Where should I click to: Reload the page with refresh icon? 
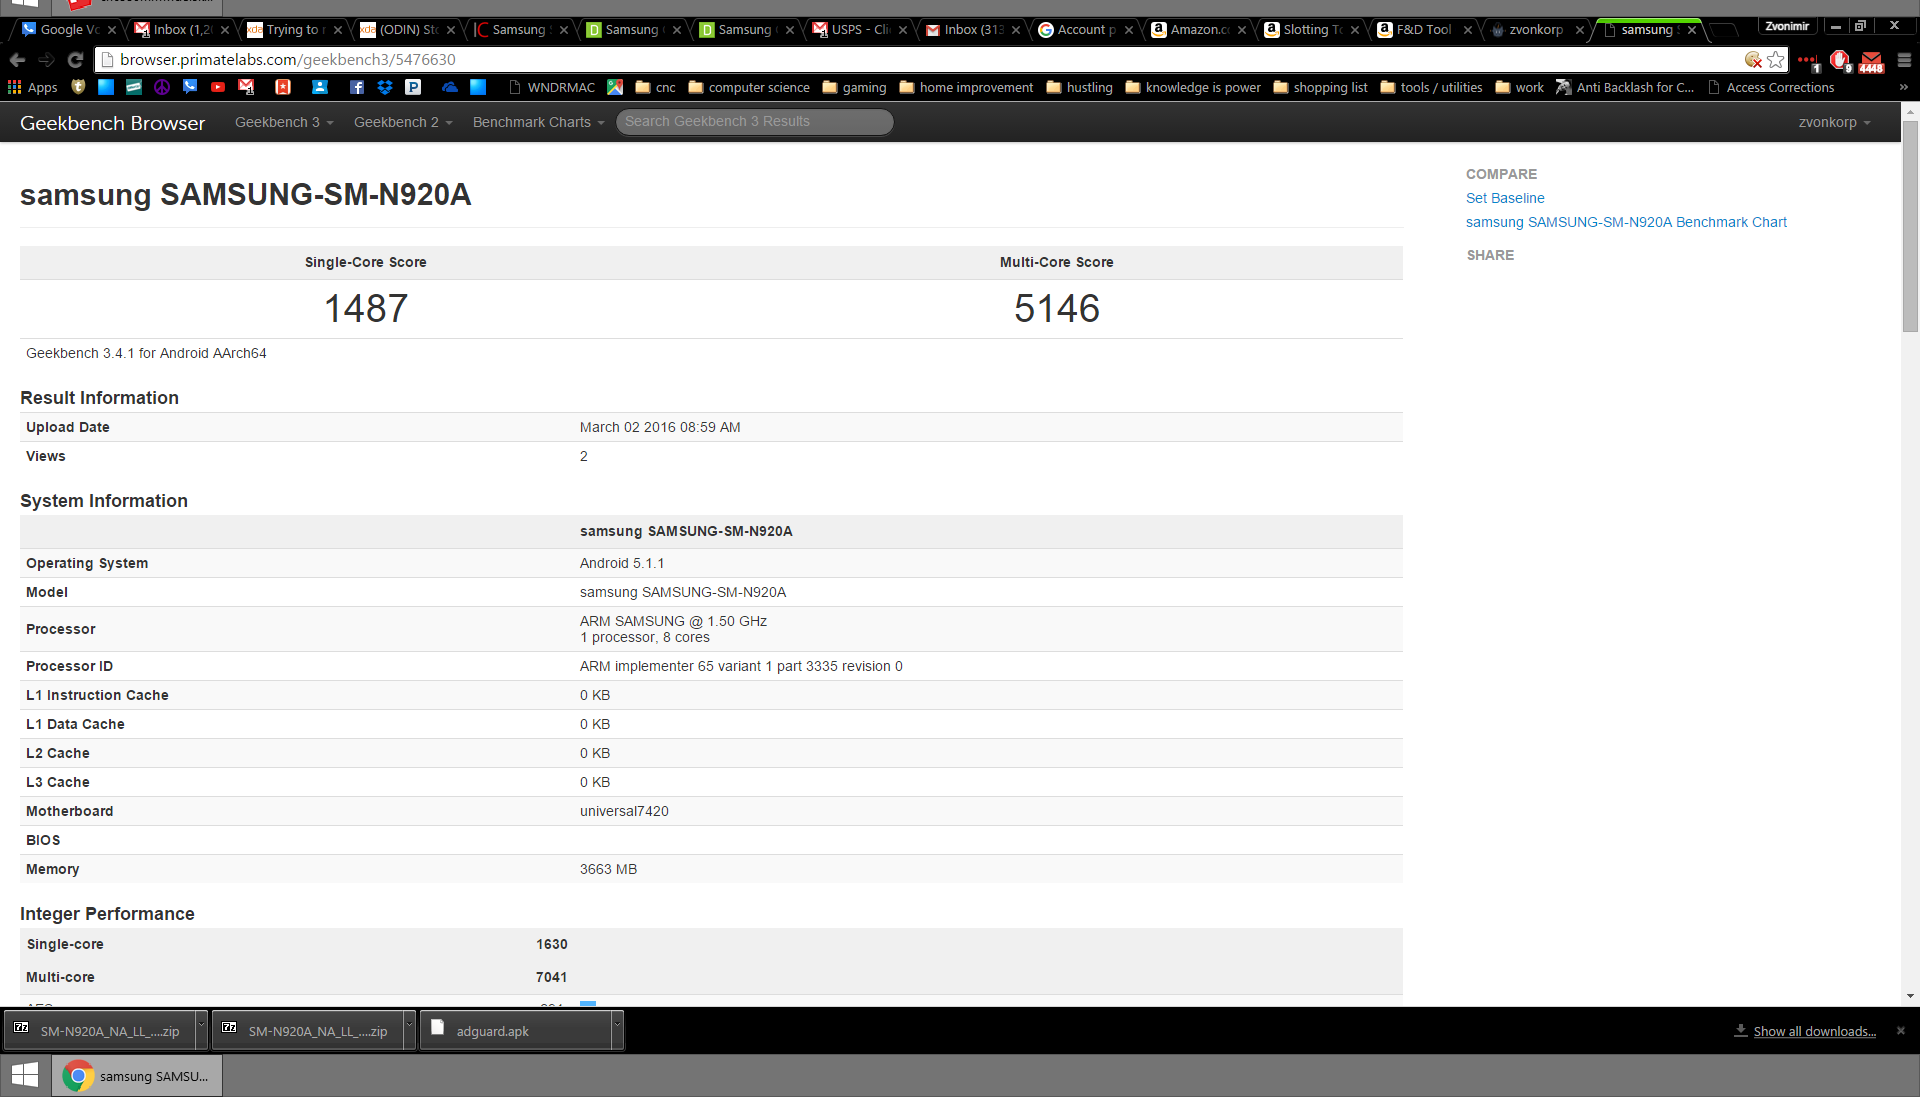[x=75, y=60]
